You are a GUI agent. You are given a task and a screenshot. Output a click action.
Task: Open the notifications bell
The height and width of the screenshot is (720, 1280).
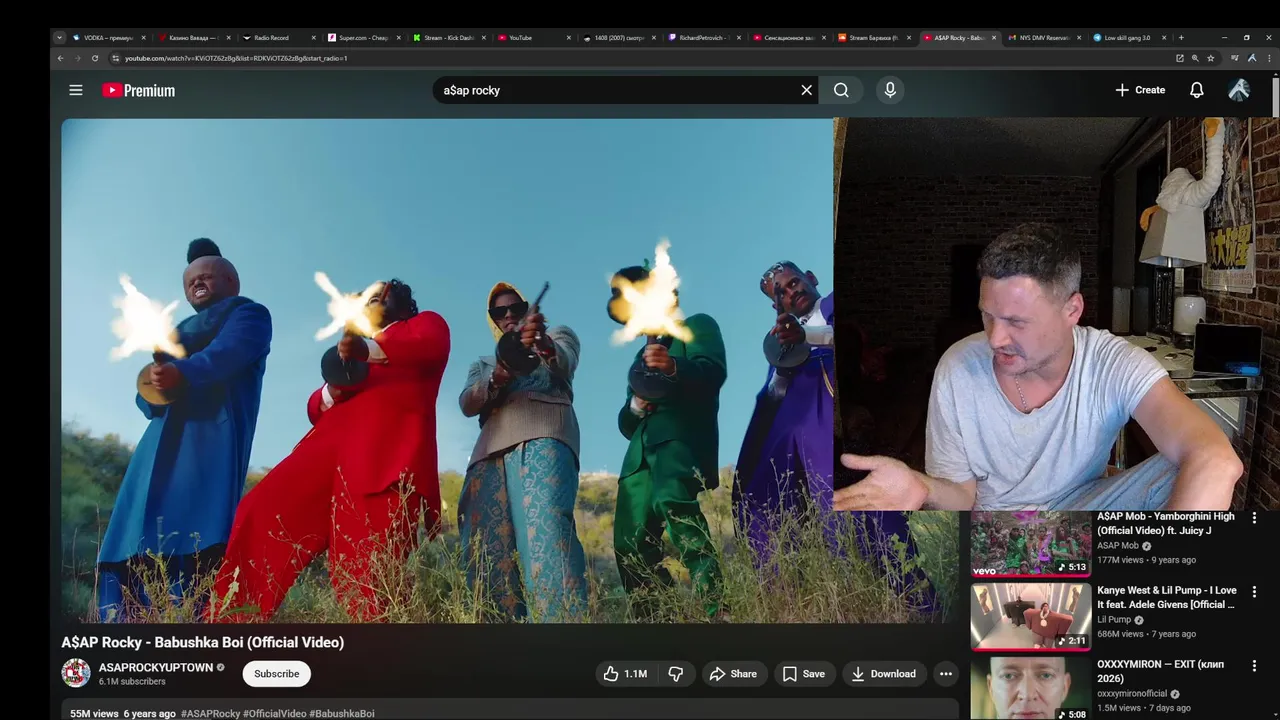coord(1196,90)
